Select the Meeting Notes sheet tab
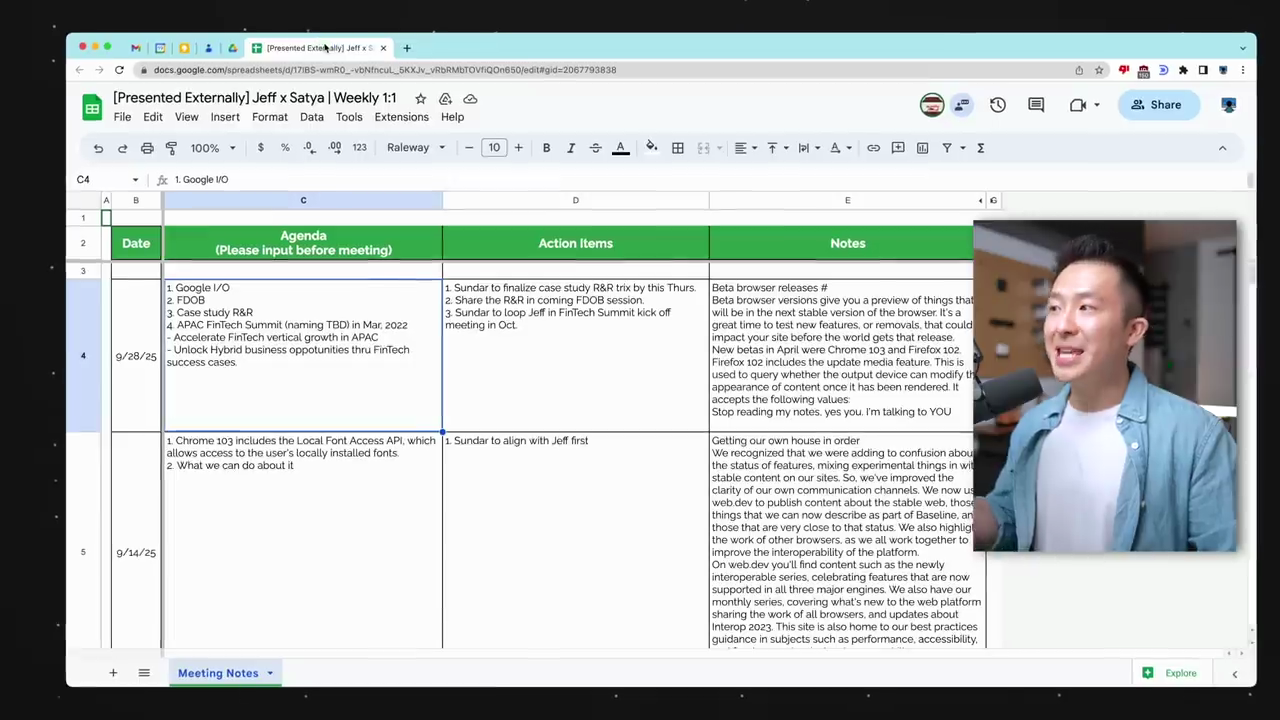Viewport: 1280px width, 720px height. tap(218, 673)
